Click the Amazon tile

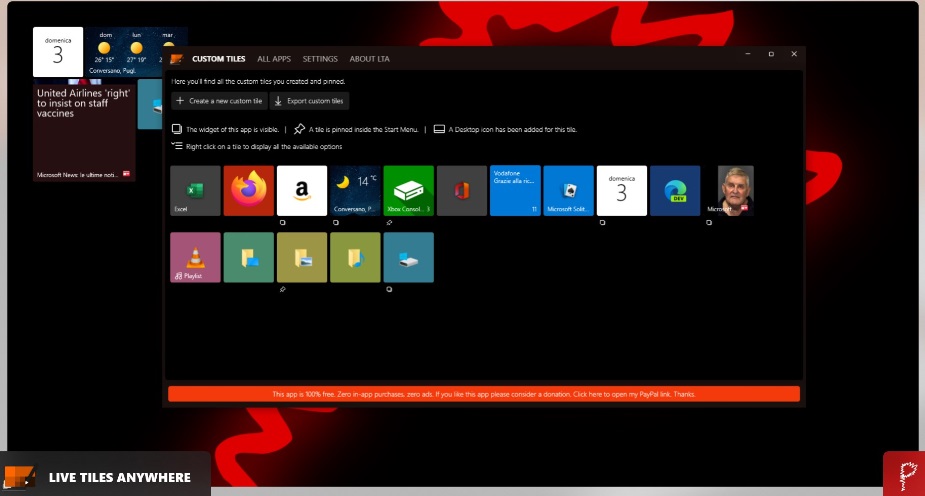302,190
